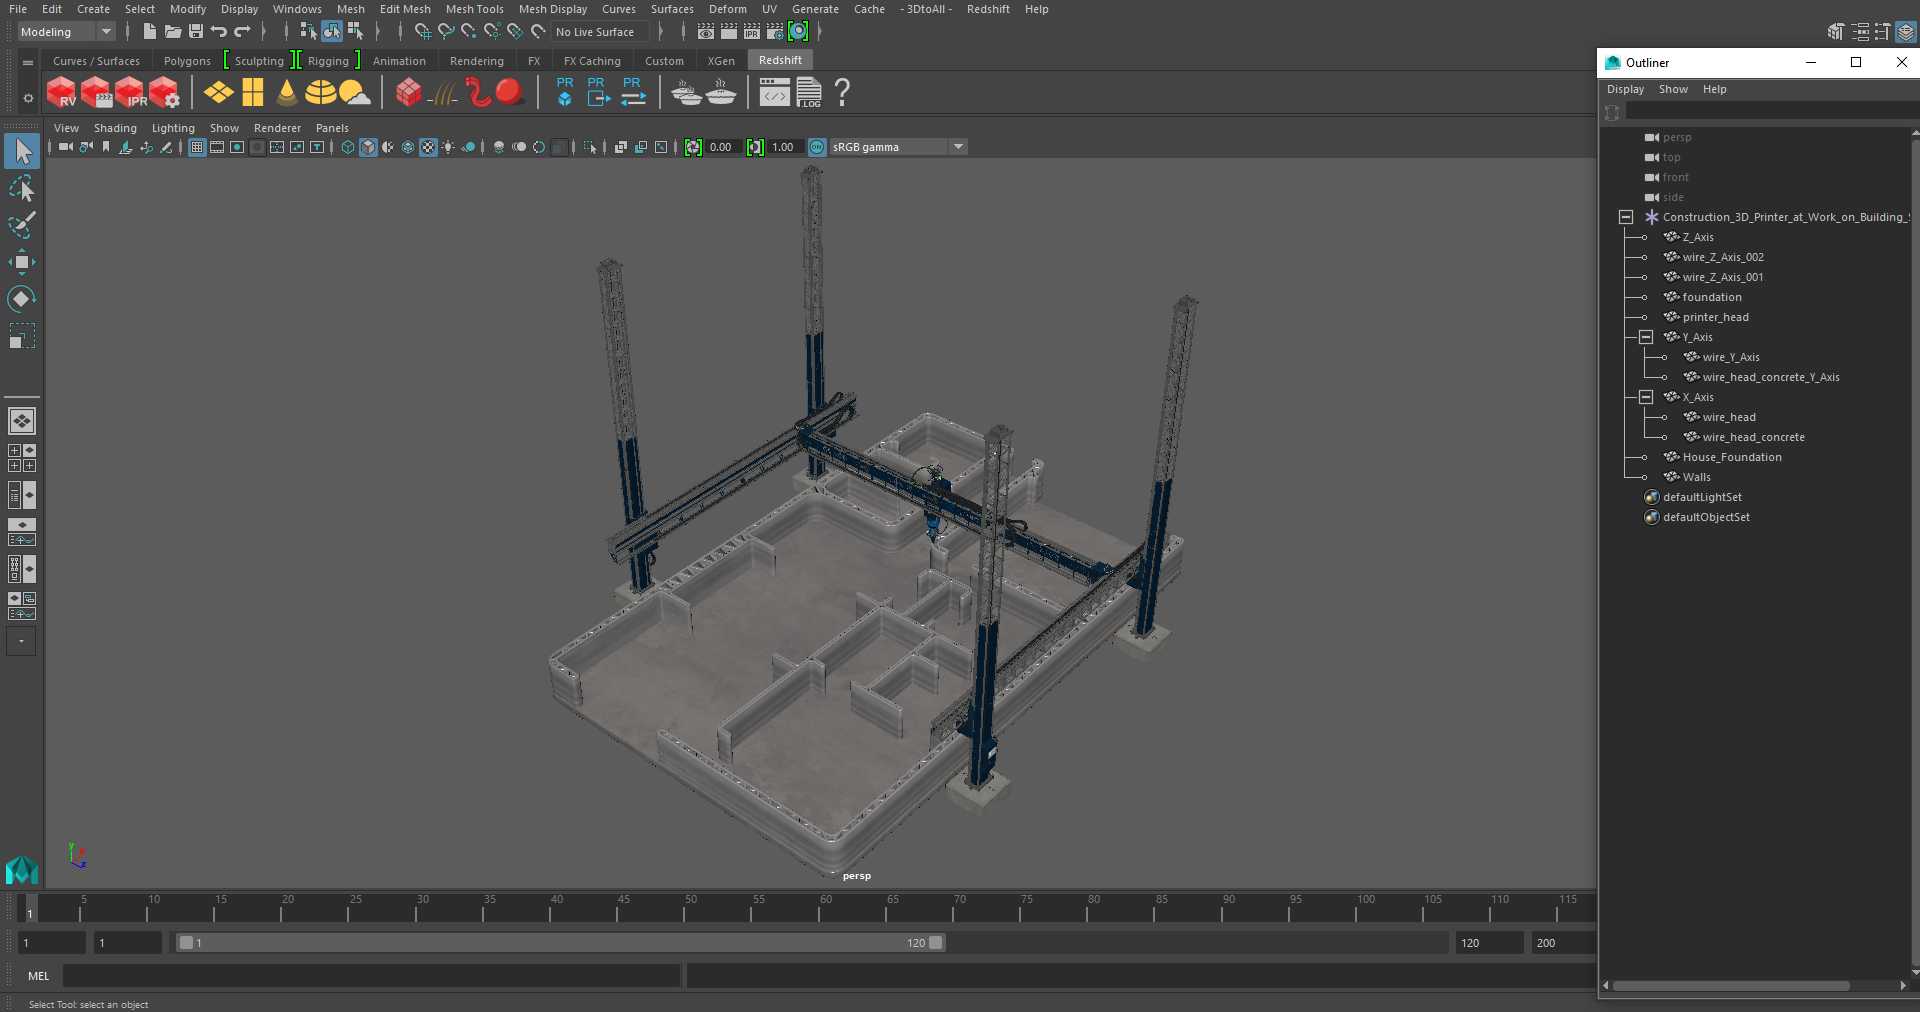This screenshot has width=1920, height=1012.
Task: Click the Open scene folder icon
Action: pos(173,32)
